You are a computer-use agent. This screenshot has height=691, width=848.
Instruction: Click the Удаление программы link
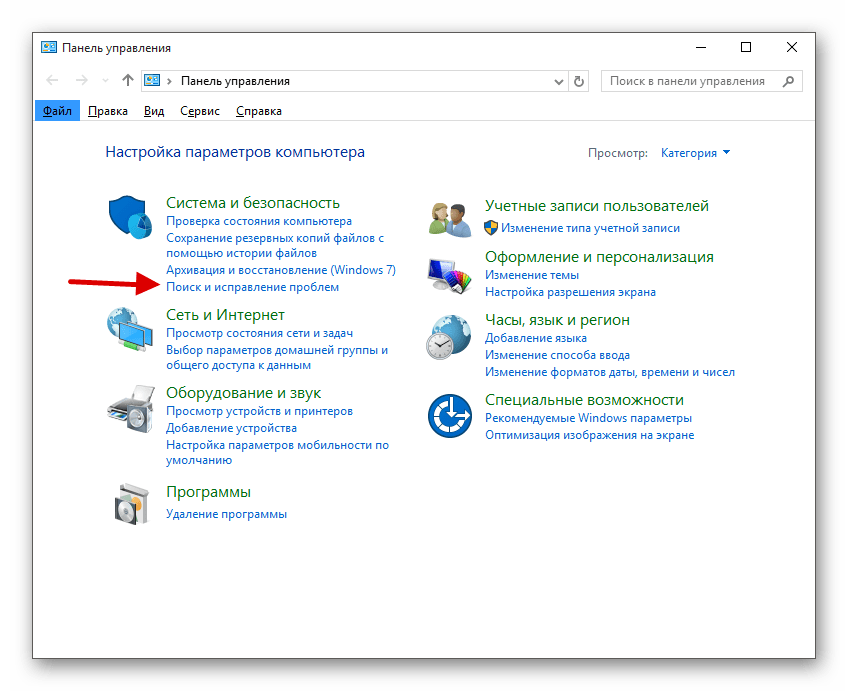tap(226, 514)
